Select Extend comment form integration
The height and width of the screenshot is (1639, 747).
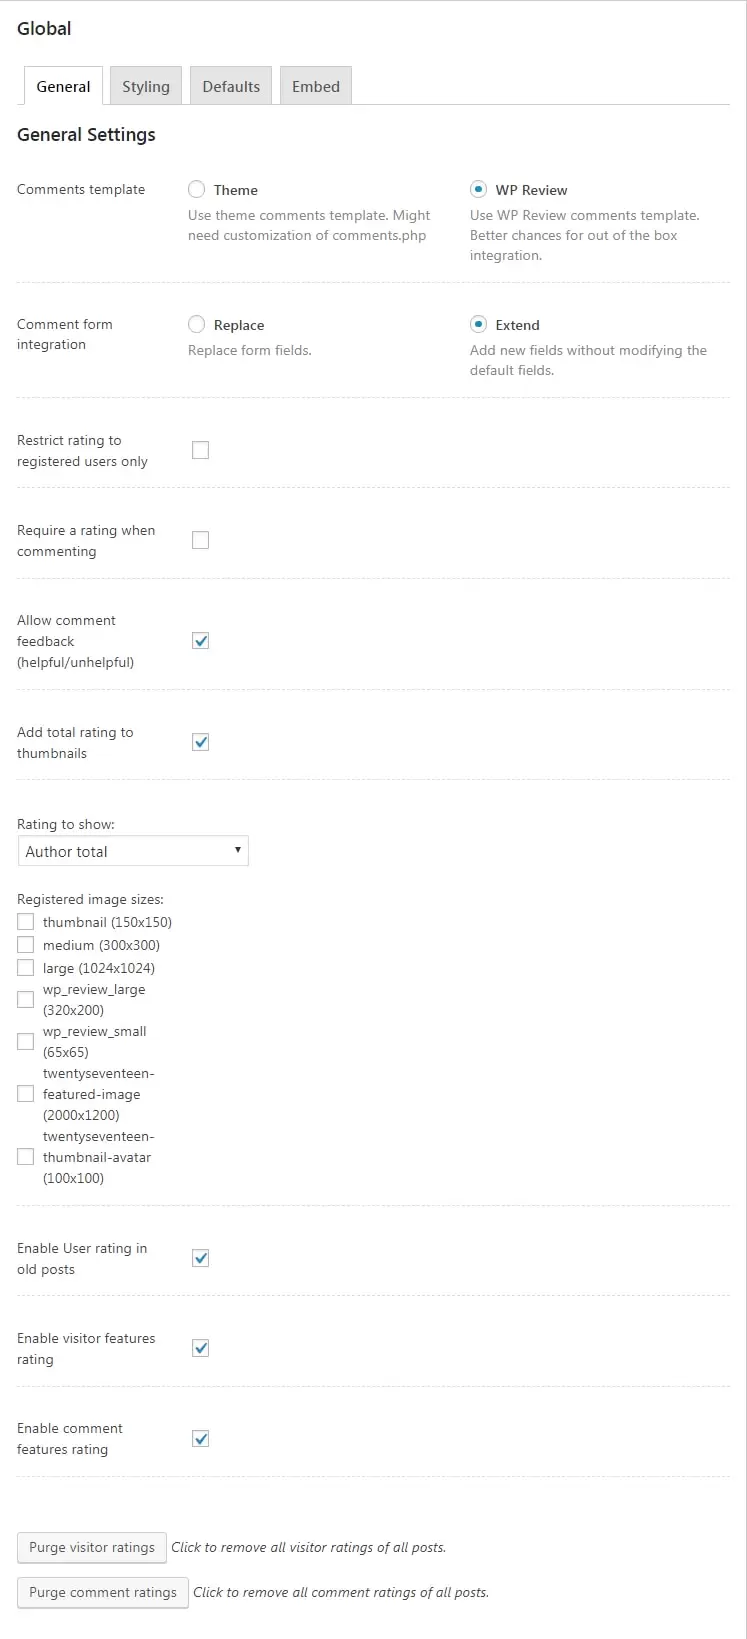[x=479, y=324]
